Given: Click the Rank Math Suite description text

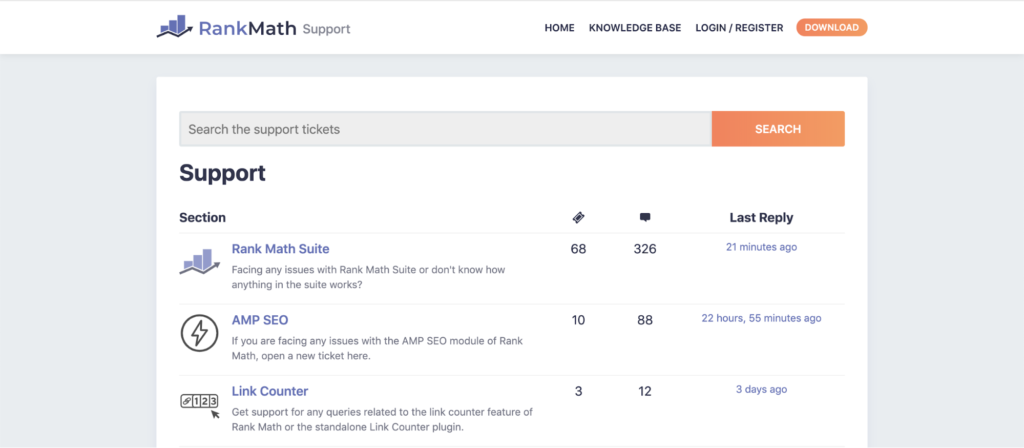Looking at the screenshot, I should 368,278.
